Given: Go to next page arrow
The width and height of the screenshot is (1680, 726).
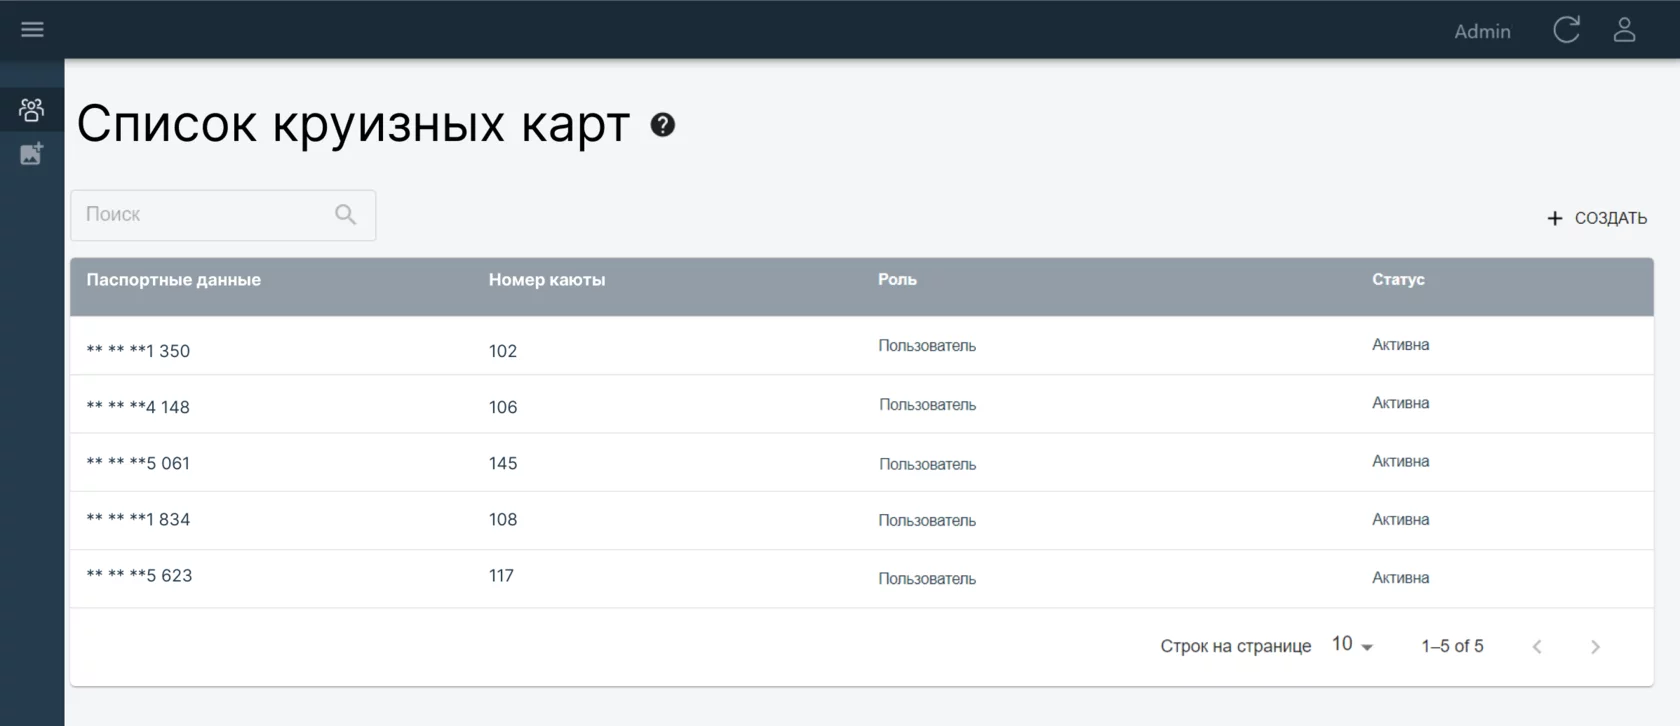Looking at the screenshot, I should point(1595,647).
